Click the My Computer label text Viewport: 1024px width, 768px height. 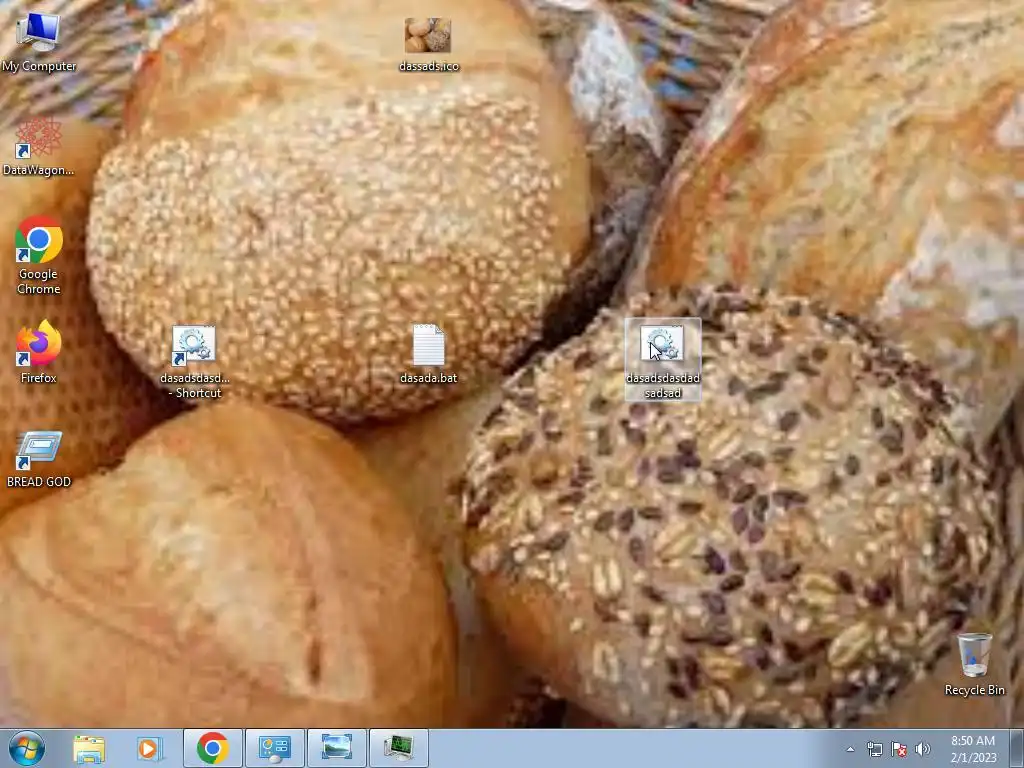39,66
